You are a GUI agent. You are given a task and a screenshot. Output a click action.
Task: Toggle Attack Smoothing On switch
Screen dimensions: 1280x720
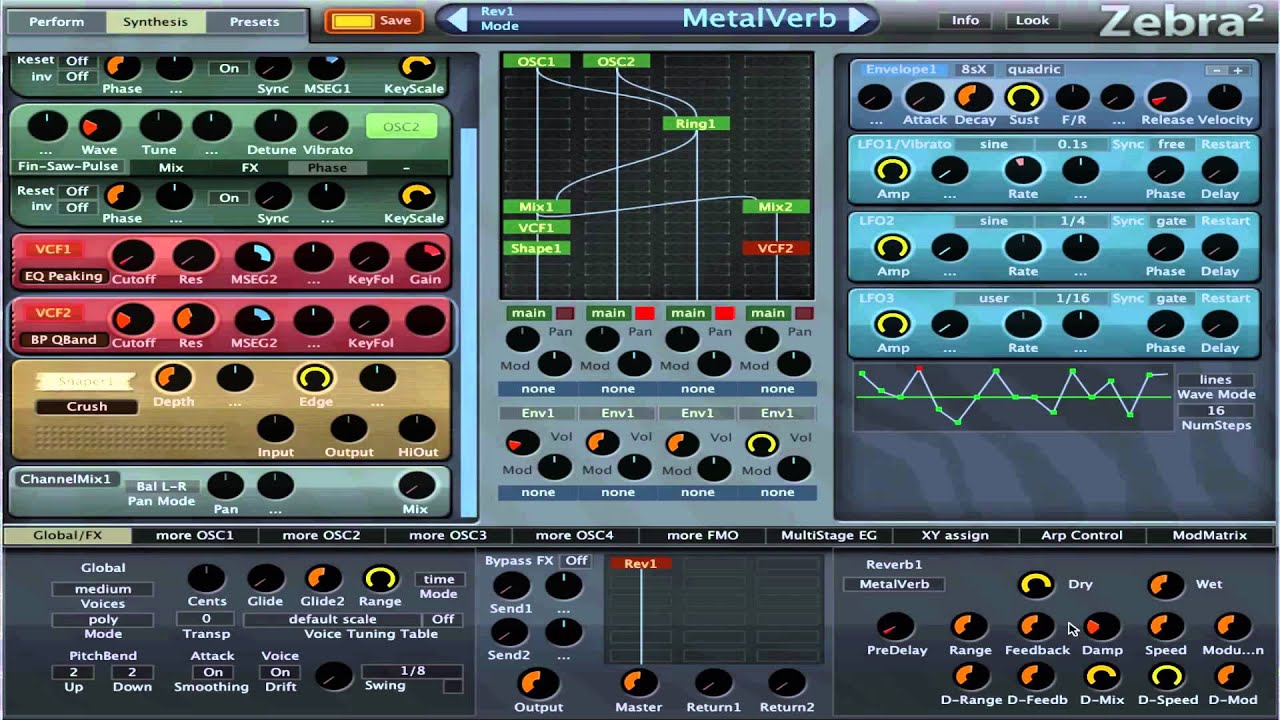[213, 672]
